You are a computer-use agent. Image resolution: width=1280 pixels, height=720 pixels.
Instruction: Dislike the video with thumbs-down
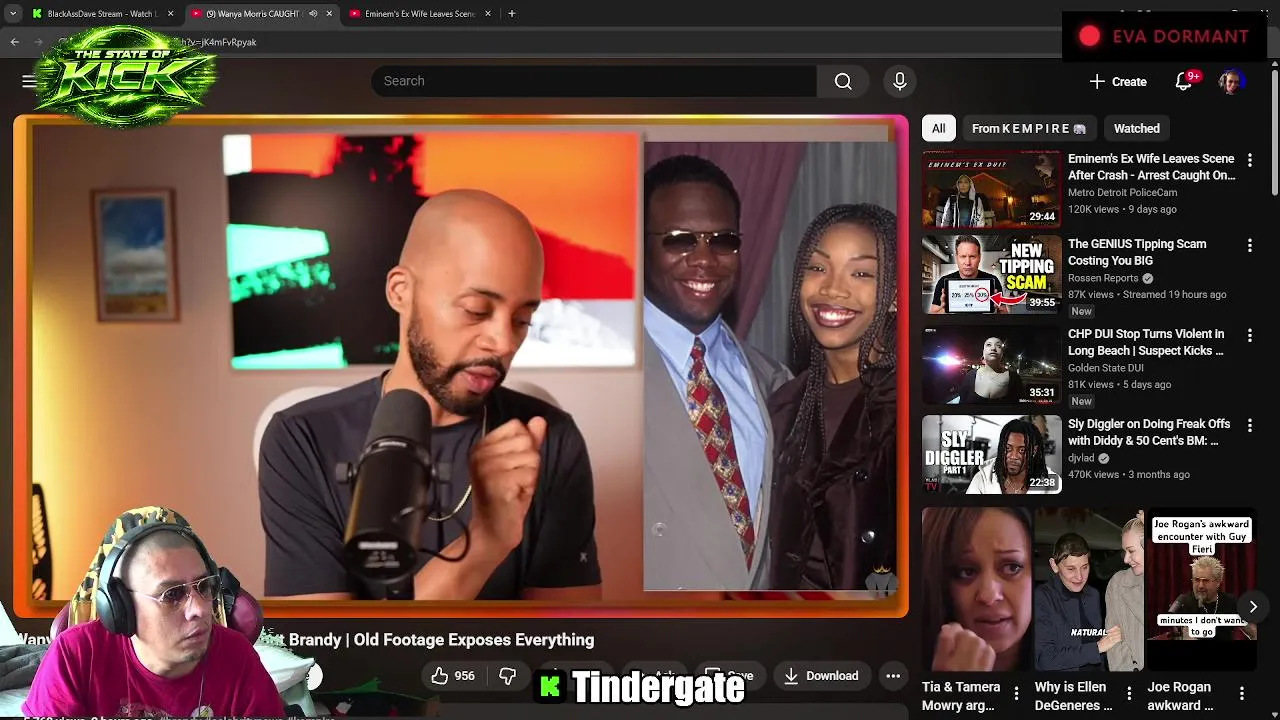tap(508, 676)
